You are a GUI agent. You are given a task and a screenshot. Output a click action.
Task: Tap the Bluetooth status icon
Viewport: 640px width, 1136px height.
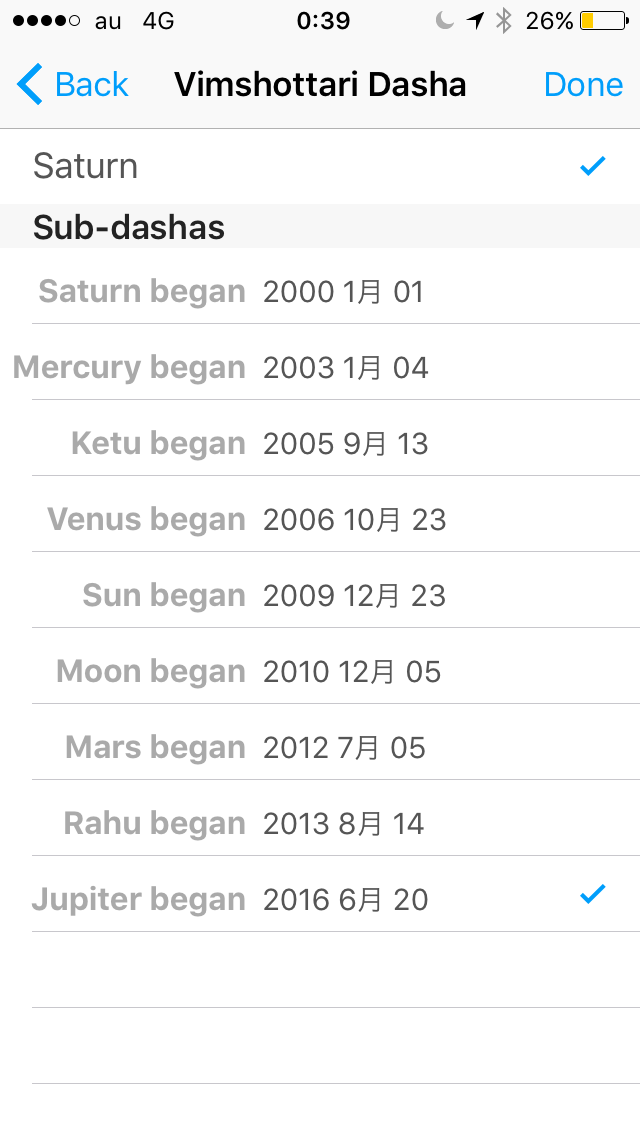click(504, 21)
